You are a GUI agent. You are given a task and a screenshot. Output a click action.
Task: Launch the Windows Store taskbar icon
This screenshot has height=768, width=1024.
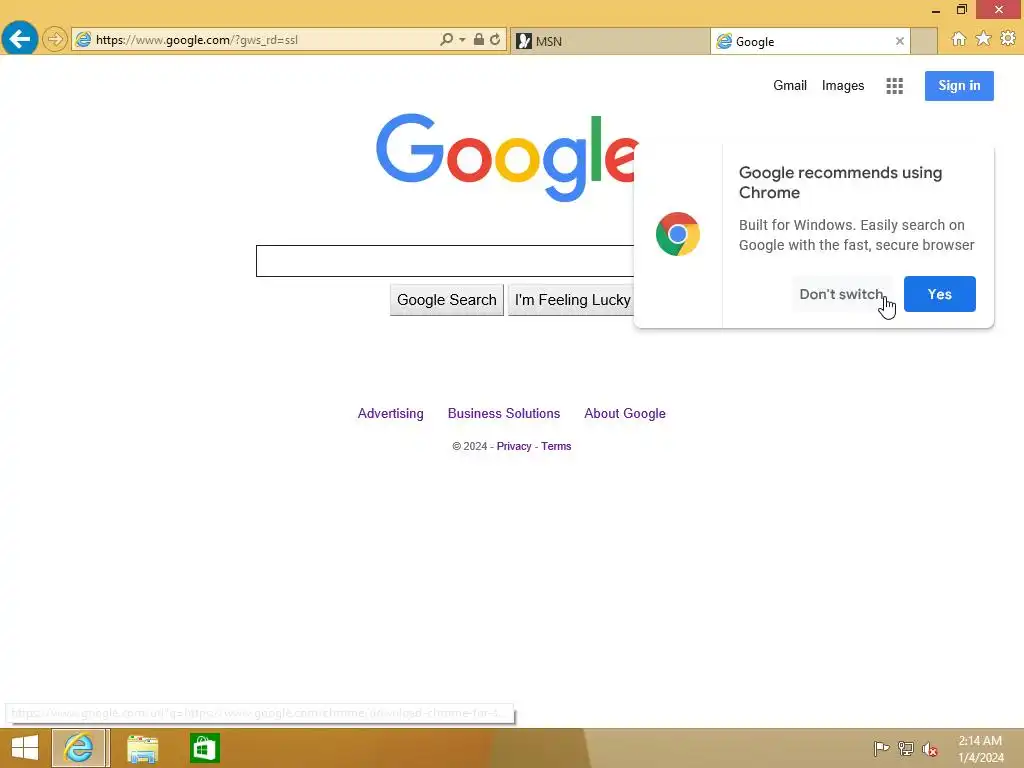tap(204, 748)
